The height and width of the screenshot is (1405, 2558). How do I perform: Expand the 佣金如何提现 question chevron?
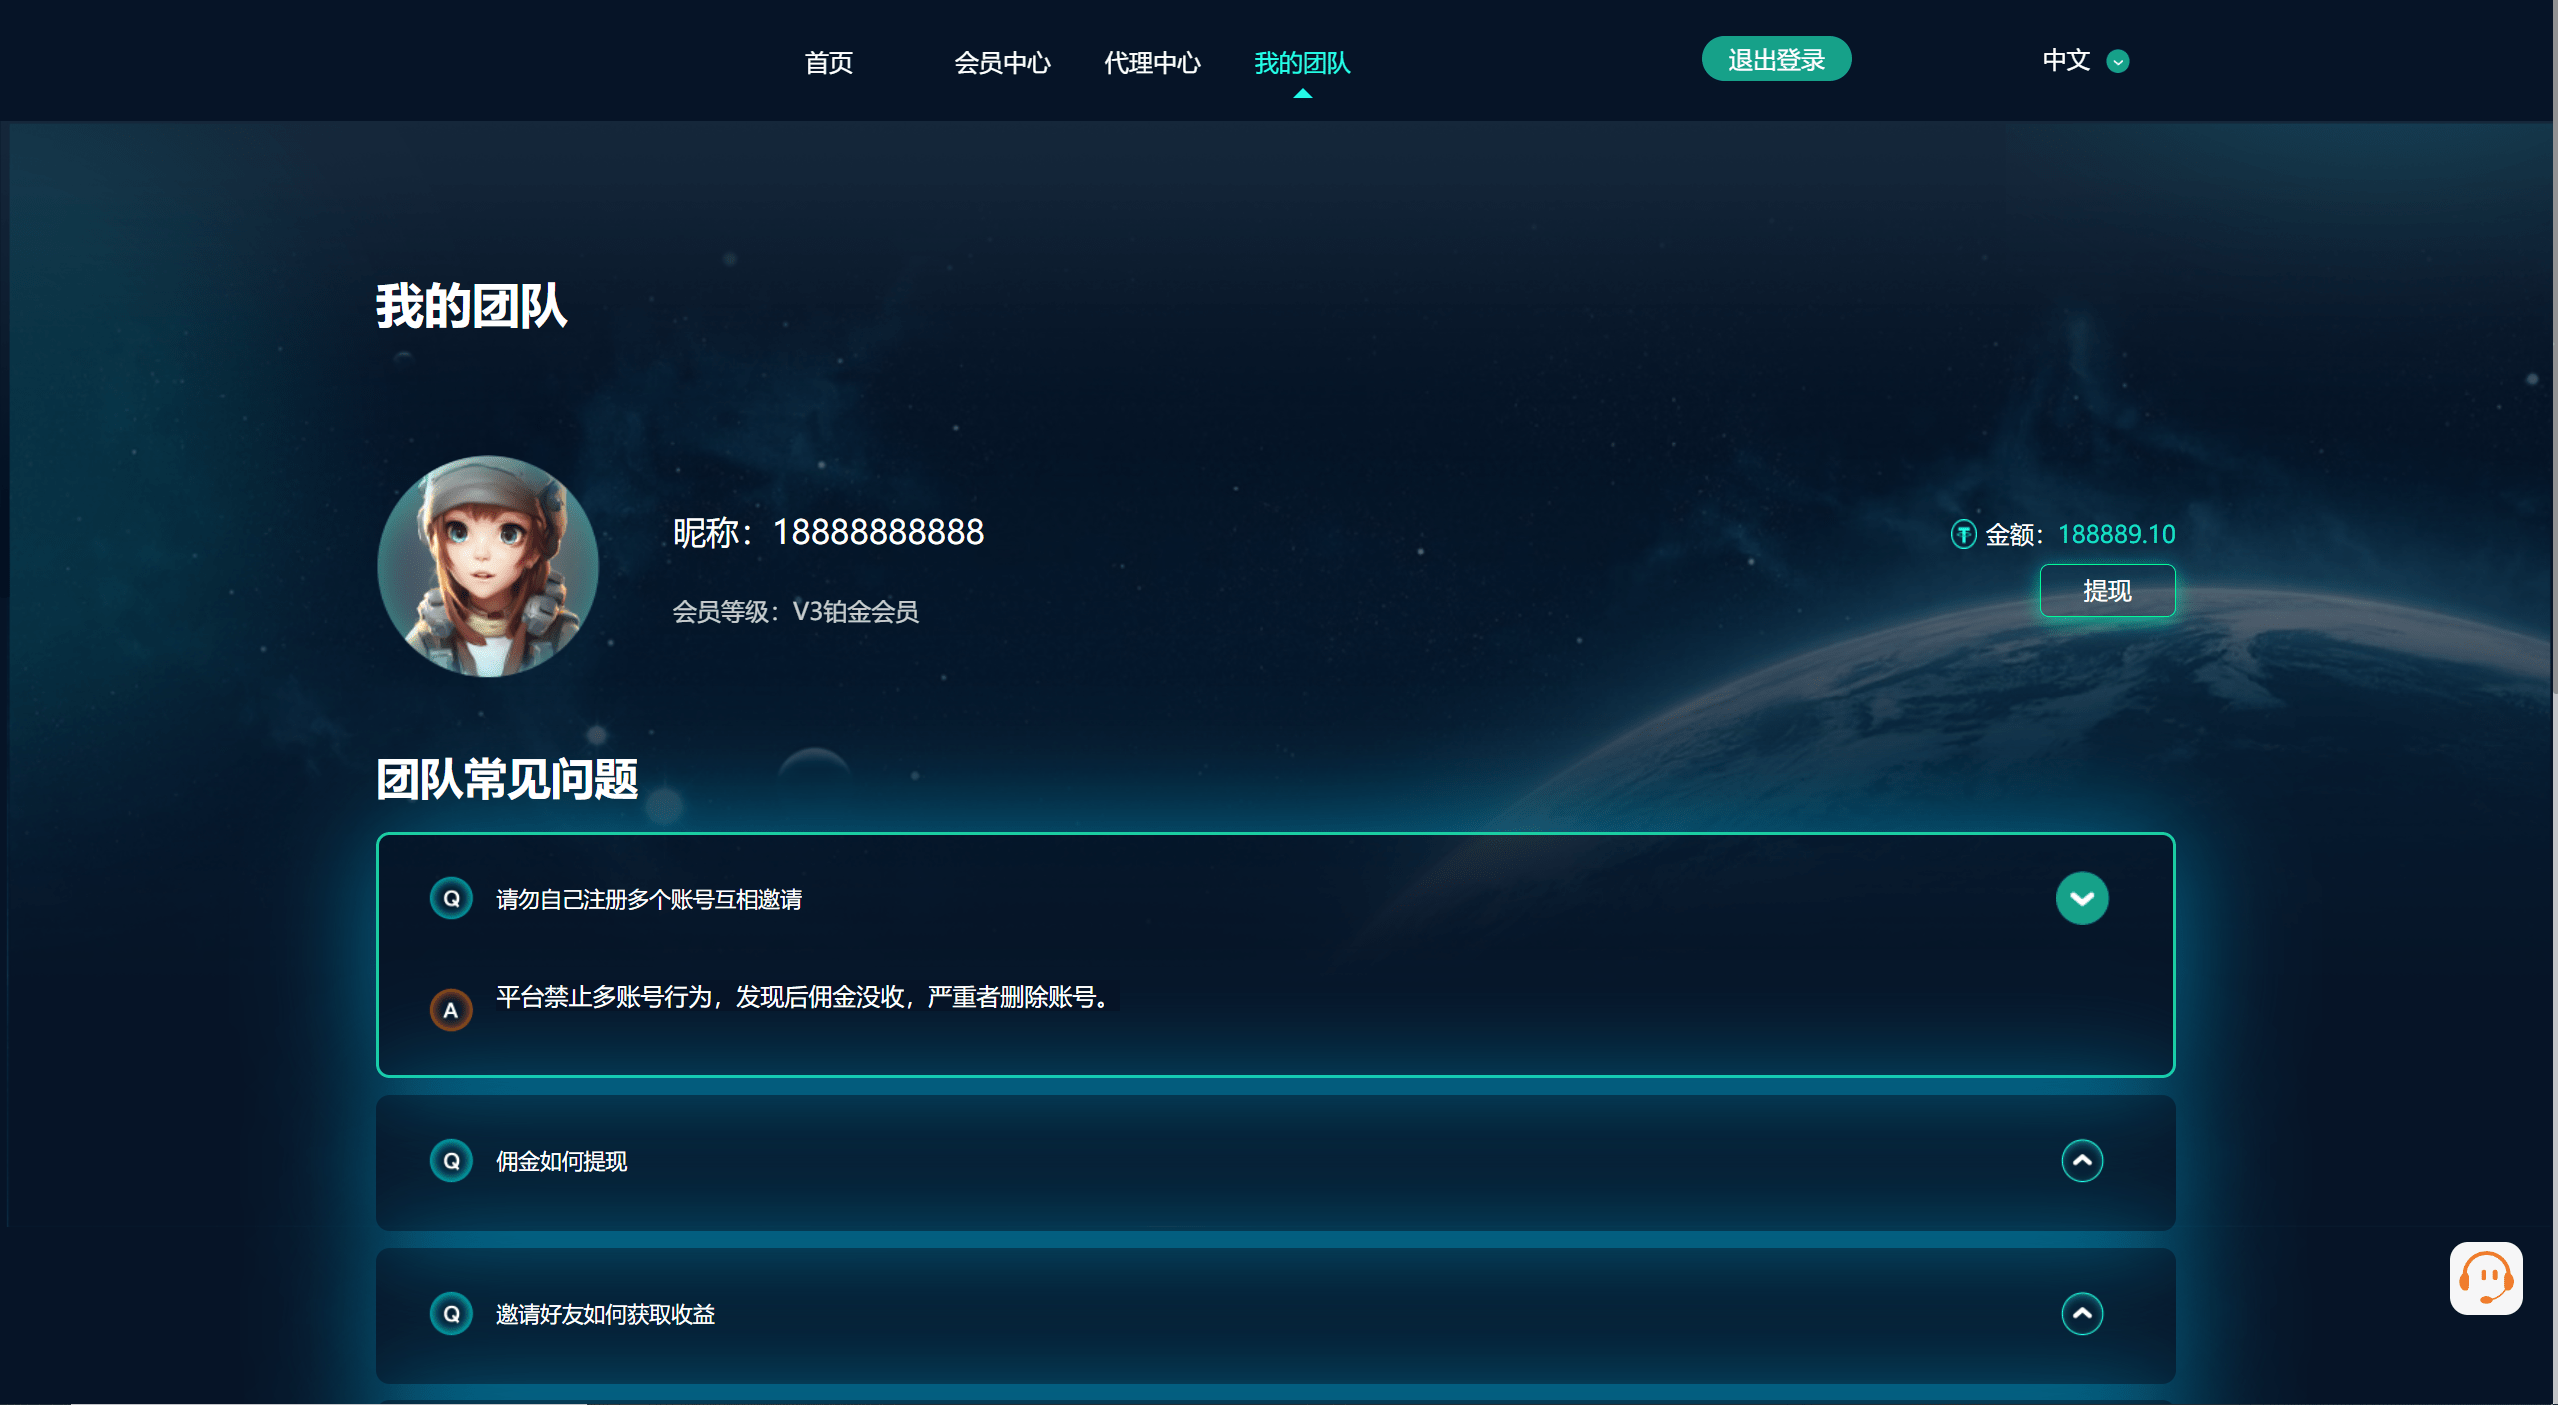click(2081, 1161)
